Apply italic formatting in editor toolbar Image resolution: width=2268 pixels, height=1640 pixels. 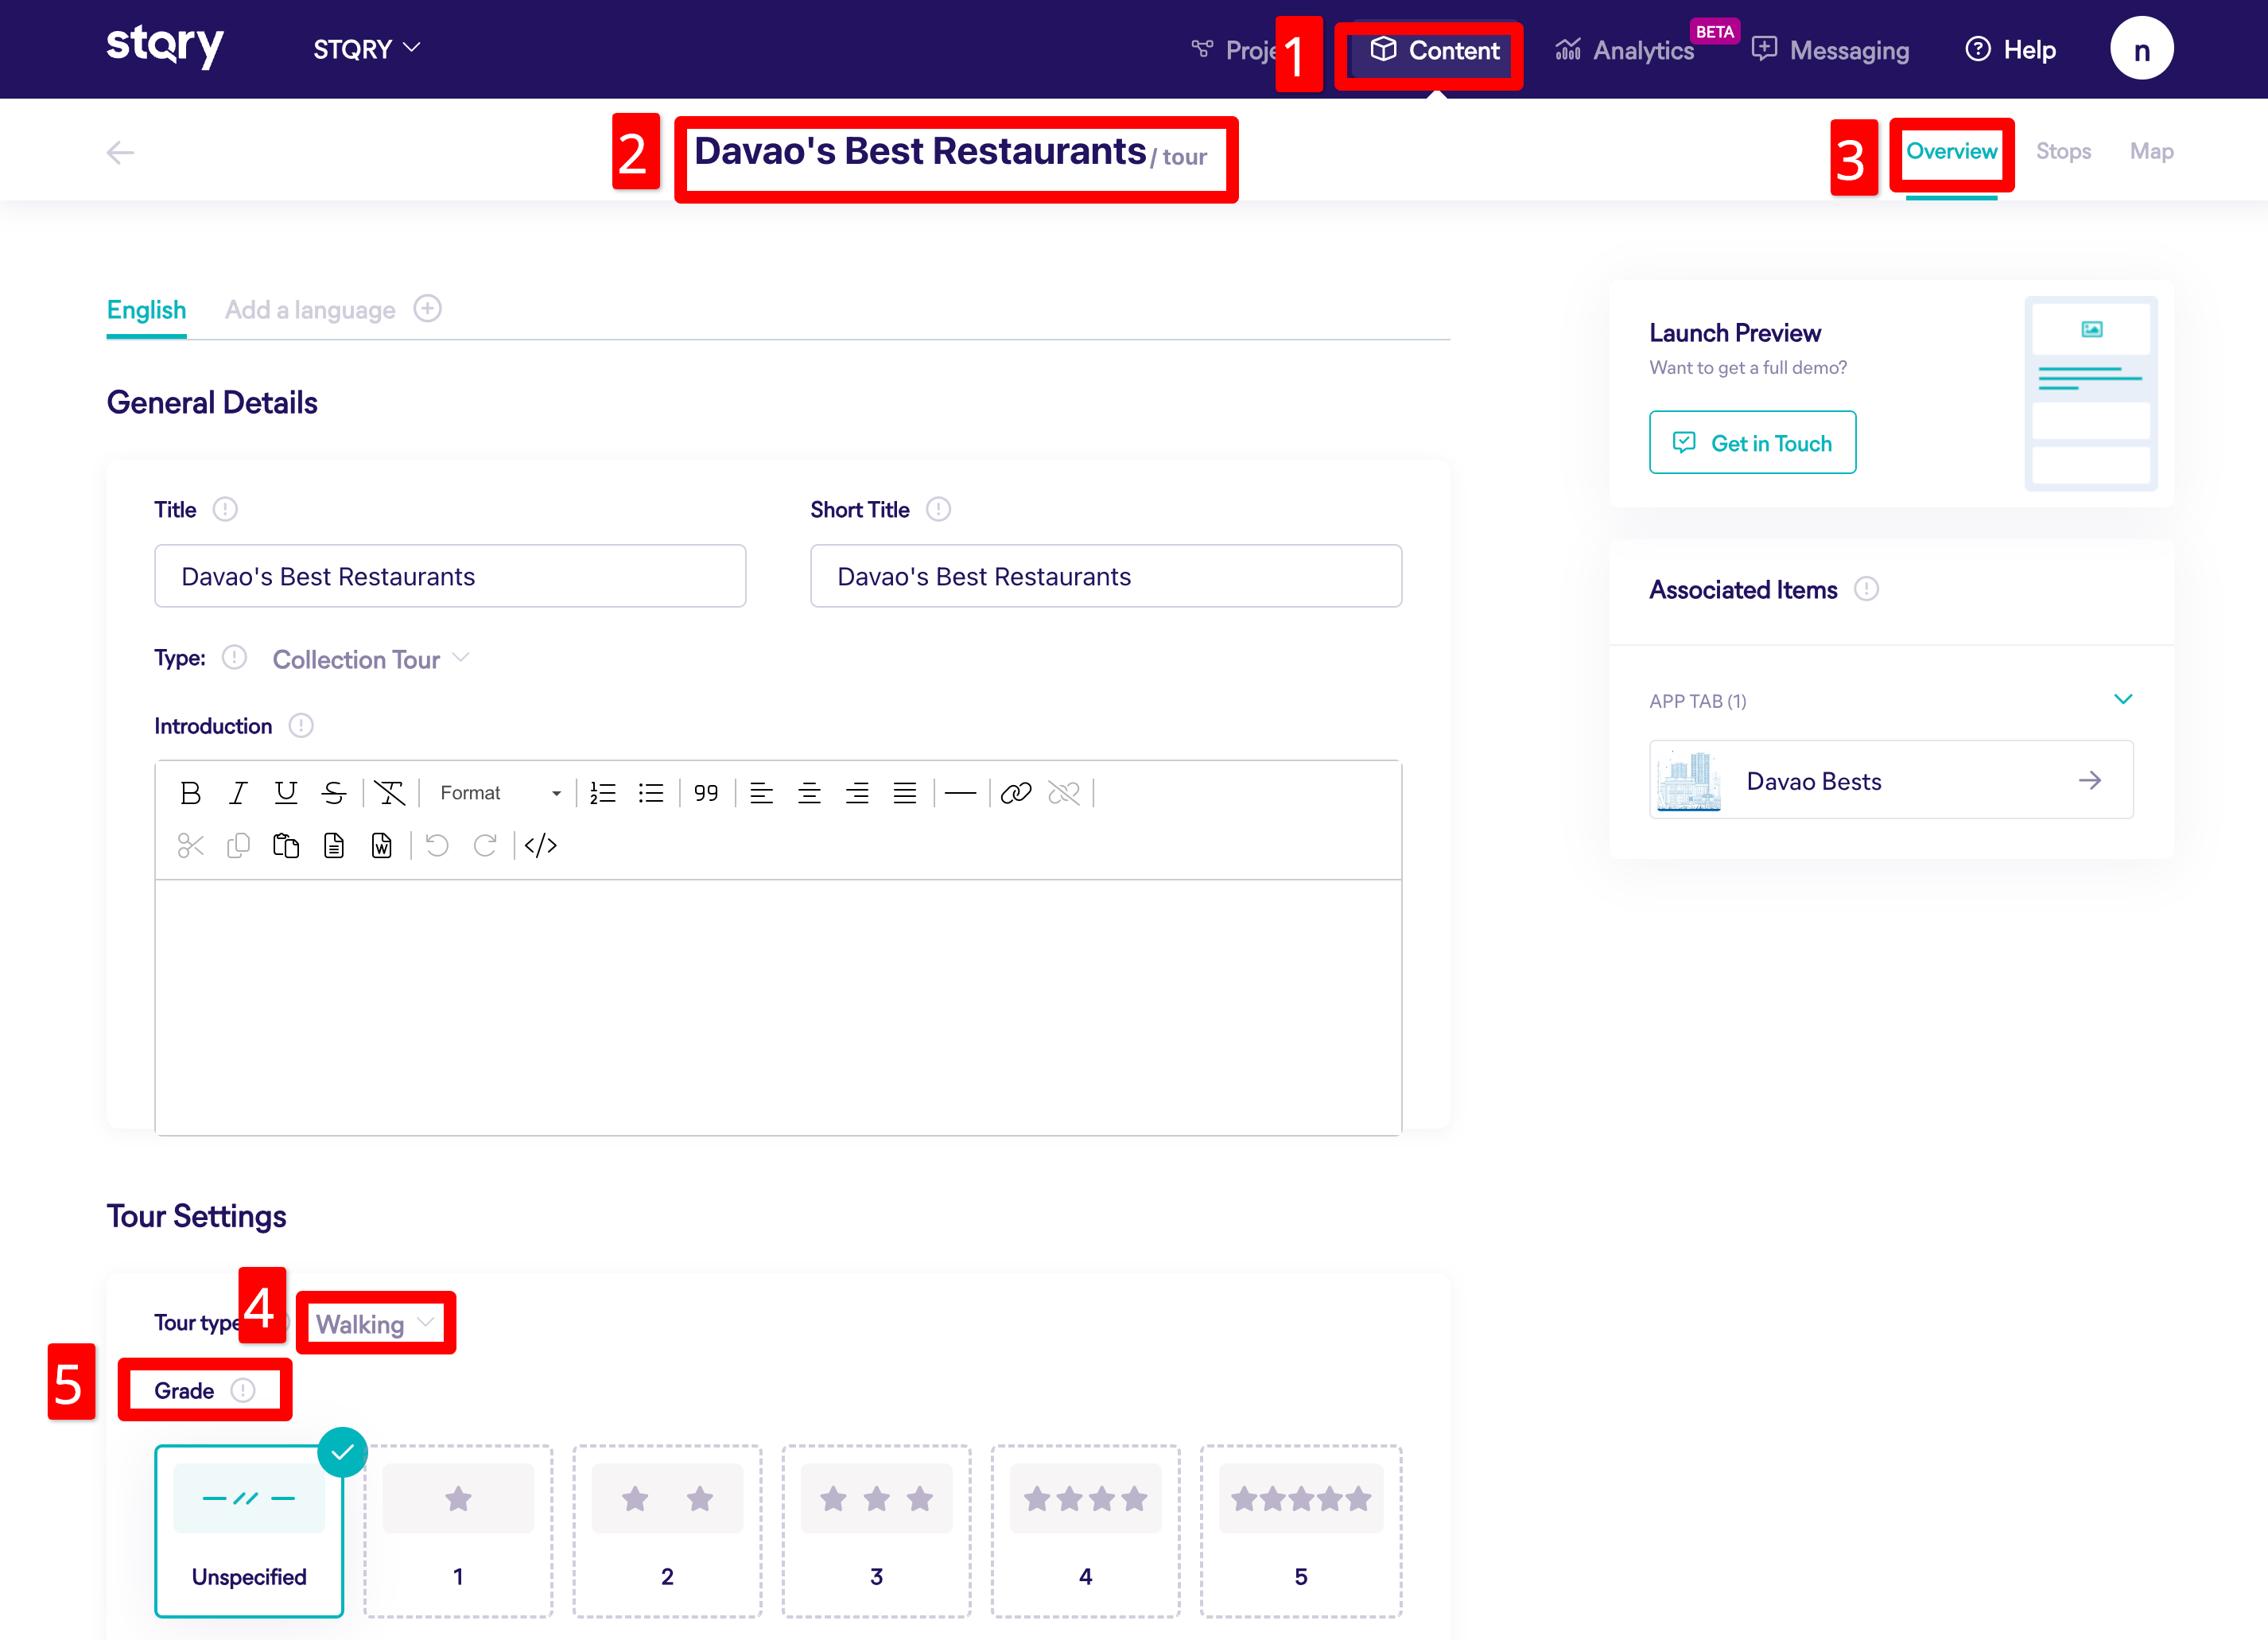pyautogui.click(x=237, y=793)
